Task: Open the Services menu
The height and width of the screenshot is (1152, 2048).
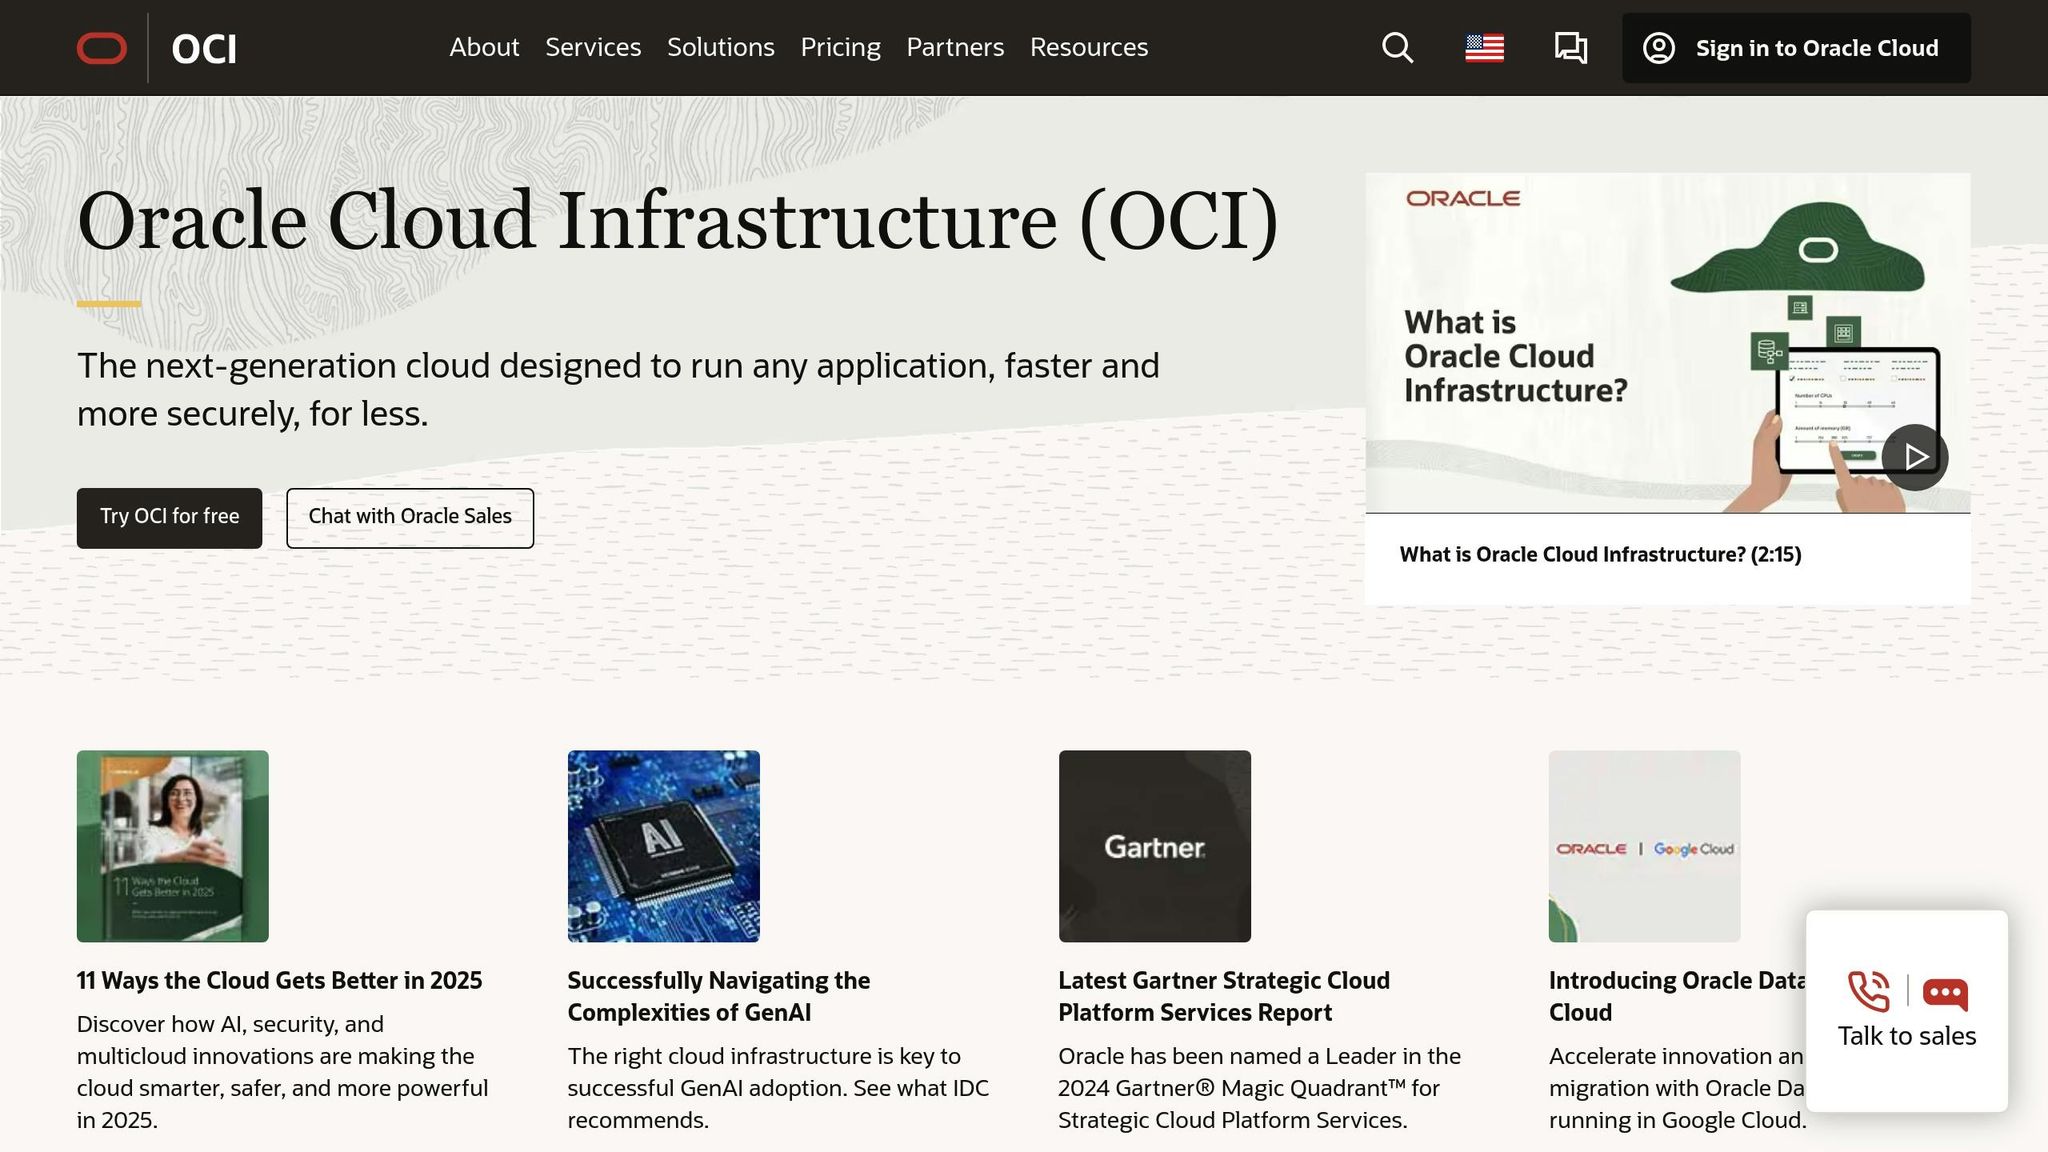Action: [x=593, y=47]
